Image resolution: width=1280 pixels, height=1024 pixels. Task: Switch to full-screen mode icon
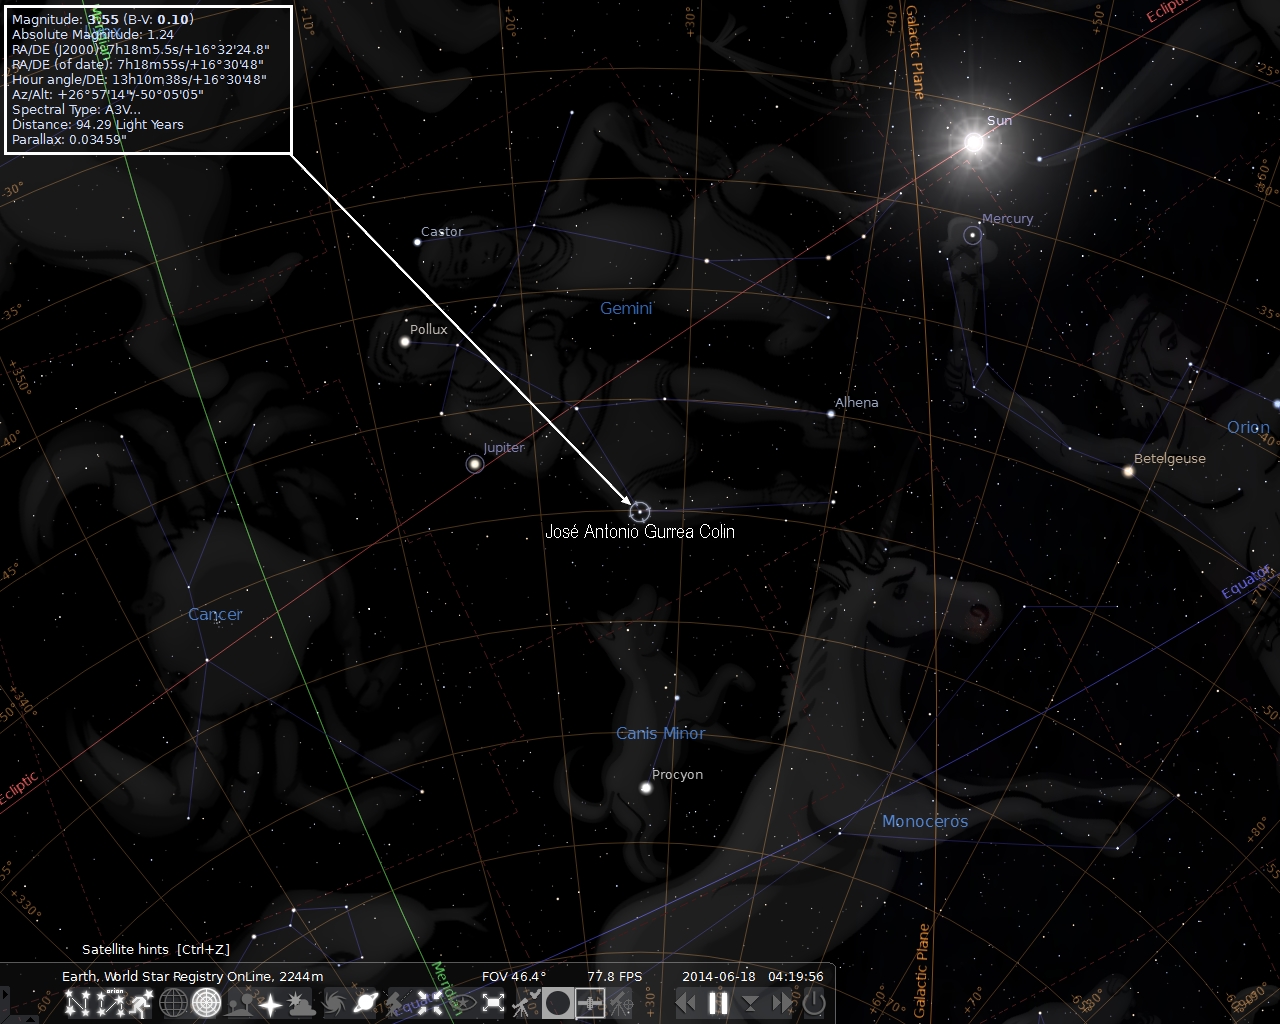click(x=492, y=1003)
